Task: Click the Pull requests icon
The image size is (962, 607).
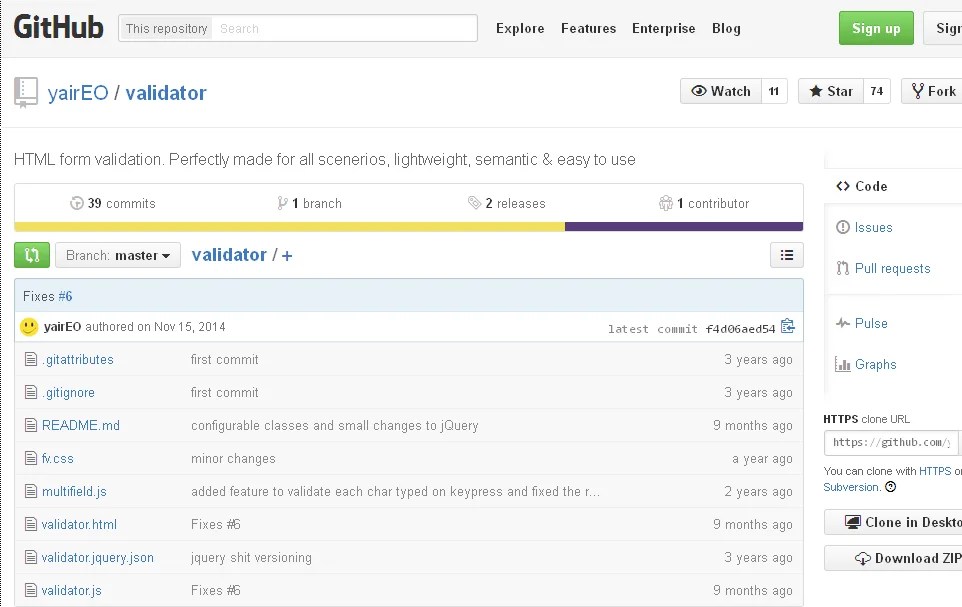Action: pyautogui.click(x=843, y=268)
